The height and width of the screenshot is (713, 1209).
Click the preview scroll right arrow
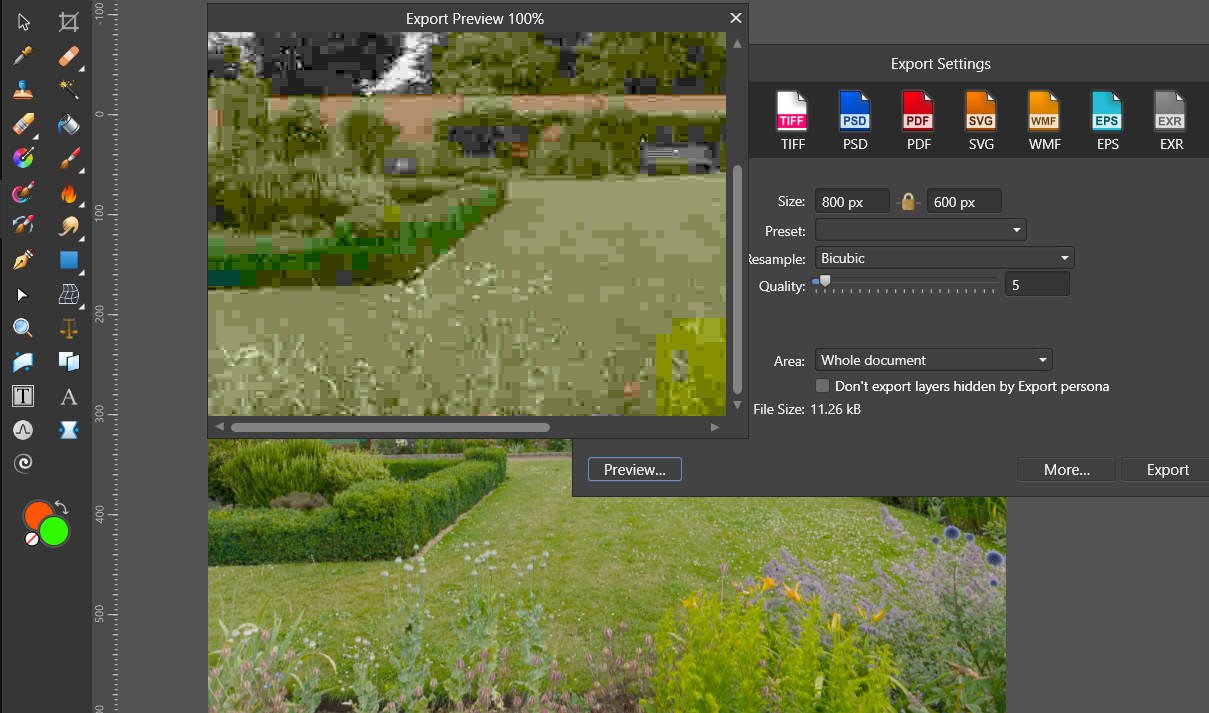(715, 427)
